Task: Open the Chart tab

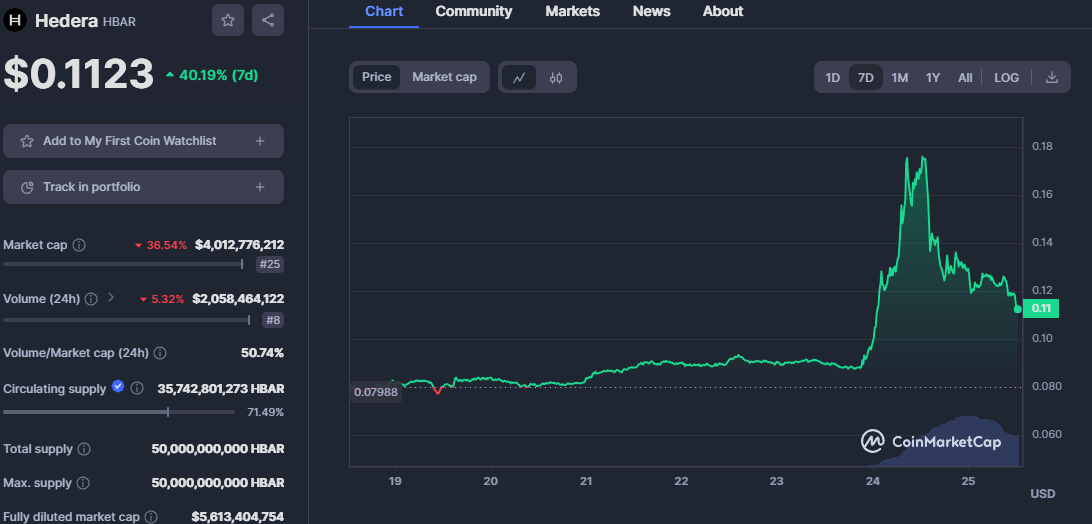Action: tap(384, 12)
